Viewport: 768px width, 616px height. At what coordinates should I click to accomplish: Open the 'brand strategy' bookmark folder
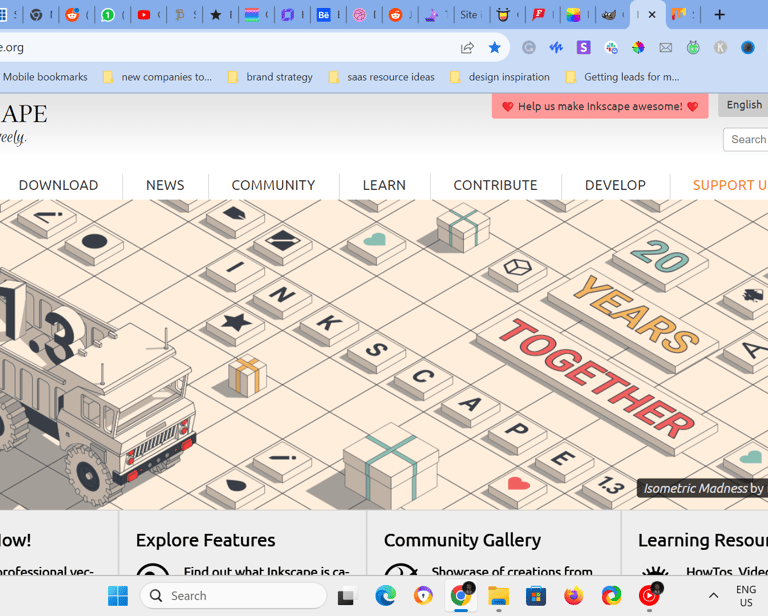click(x=270, y=77)
